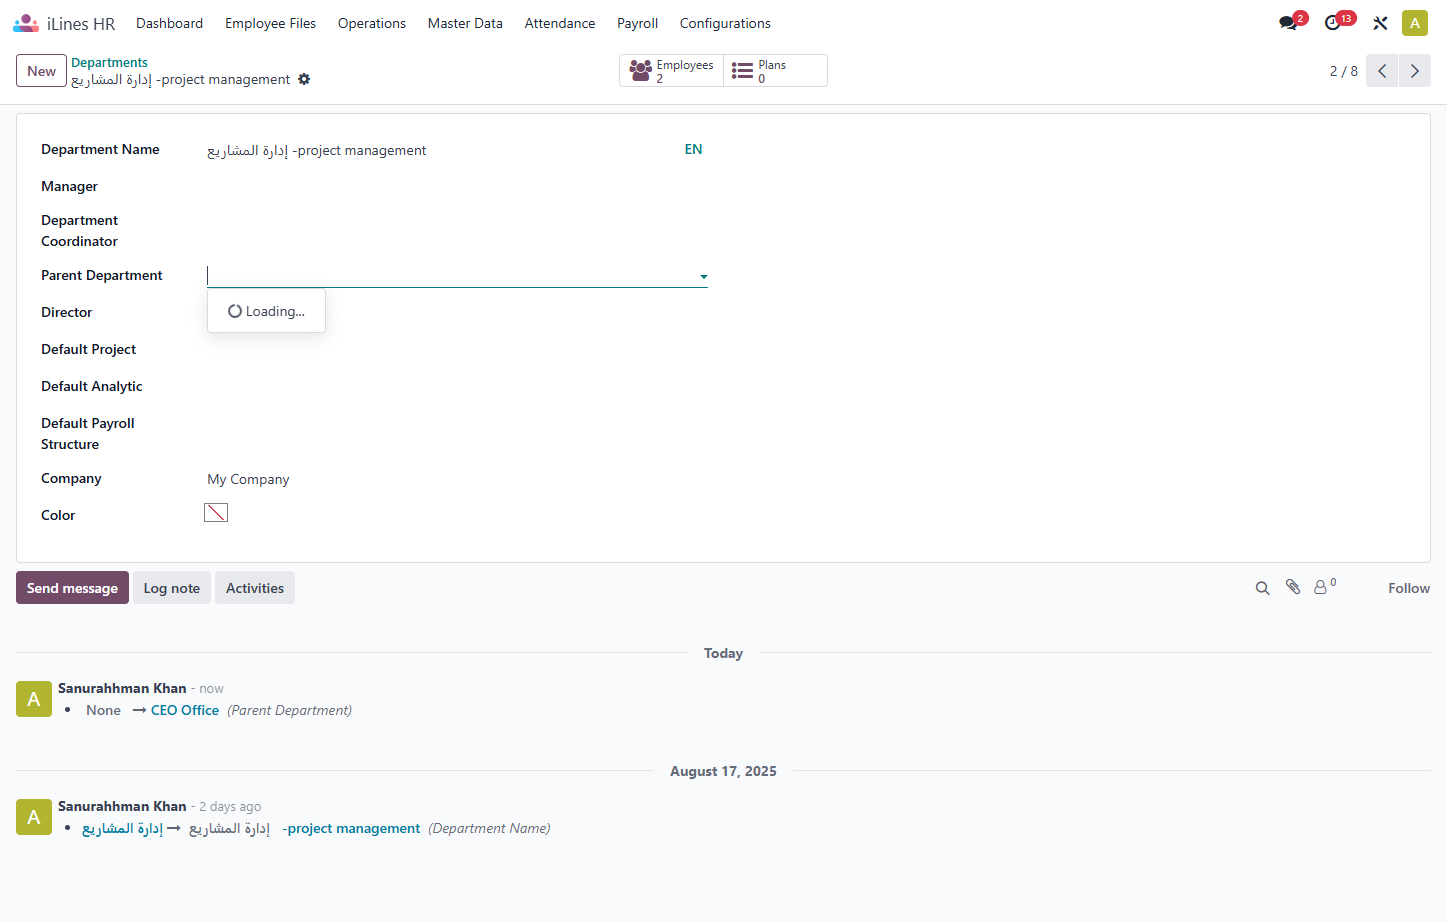The width and height of the screenshot is (1447, 922).
Task: Click the Loading... dropdown item
Action: coord(266,311)
